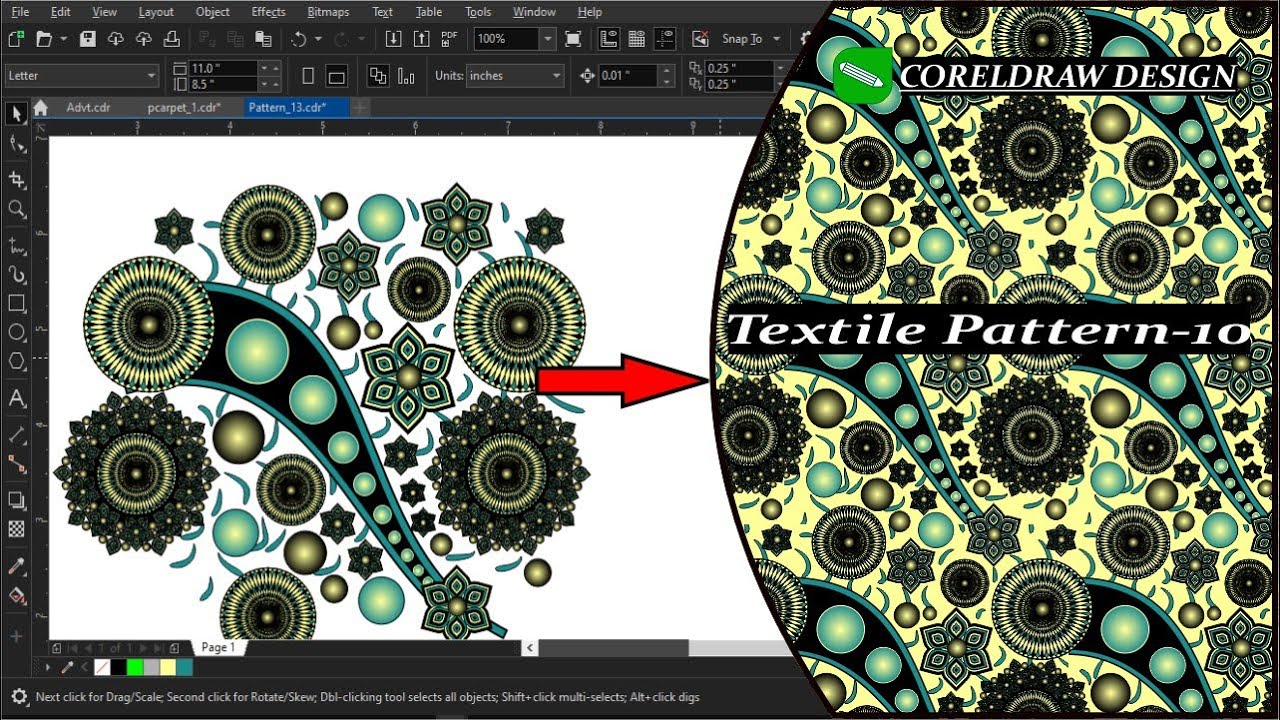Open the Units inches dropdown
The image size is (1280, 720).
coord(557,76)
